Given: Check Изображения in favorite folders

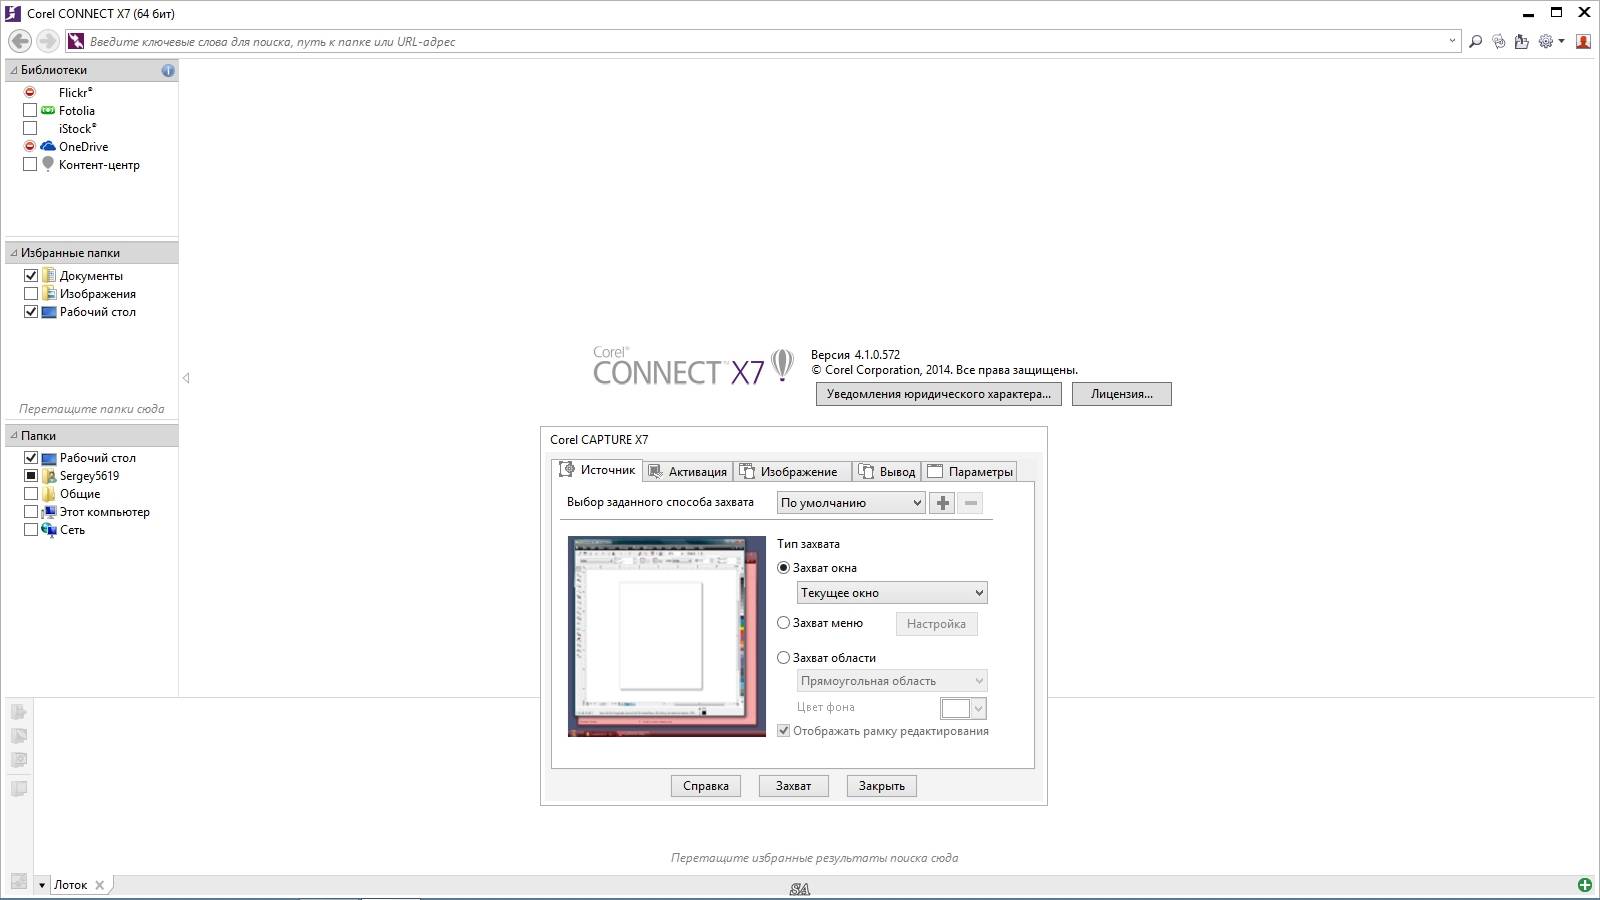Looking at the screenshot, I should [31, 293].
